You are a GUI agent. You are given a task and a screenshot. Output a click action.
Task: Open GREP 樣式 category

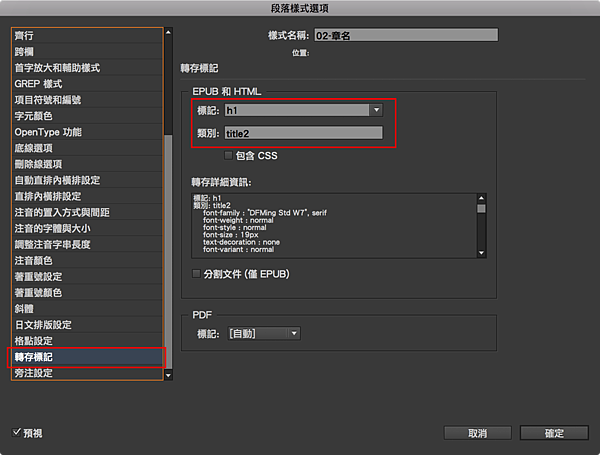pos(87,84)
